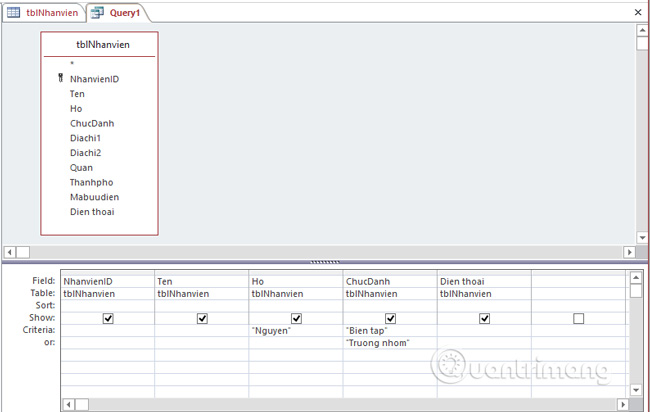Uncheck Show for NhanvienID column
The image size is (650, 412).
pyautogui.click(x=108, y=318)
